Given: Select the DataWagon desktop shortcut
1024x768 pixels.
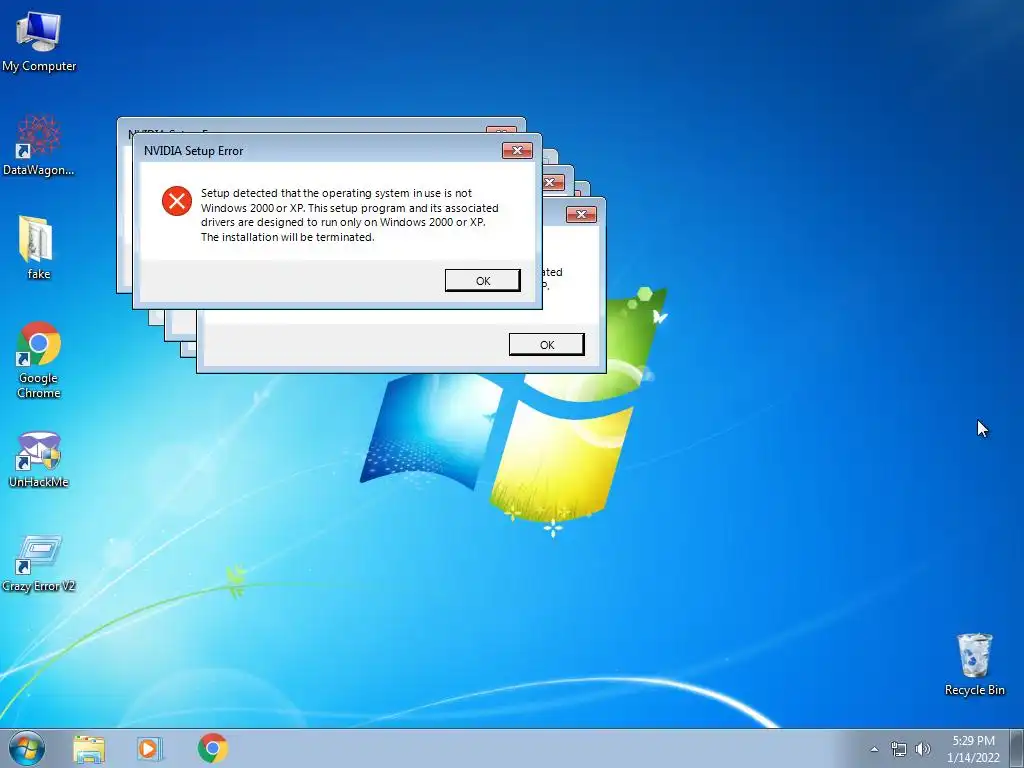Looking at the screenshot, I should pyautogui.click(x=39, y=145).
